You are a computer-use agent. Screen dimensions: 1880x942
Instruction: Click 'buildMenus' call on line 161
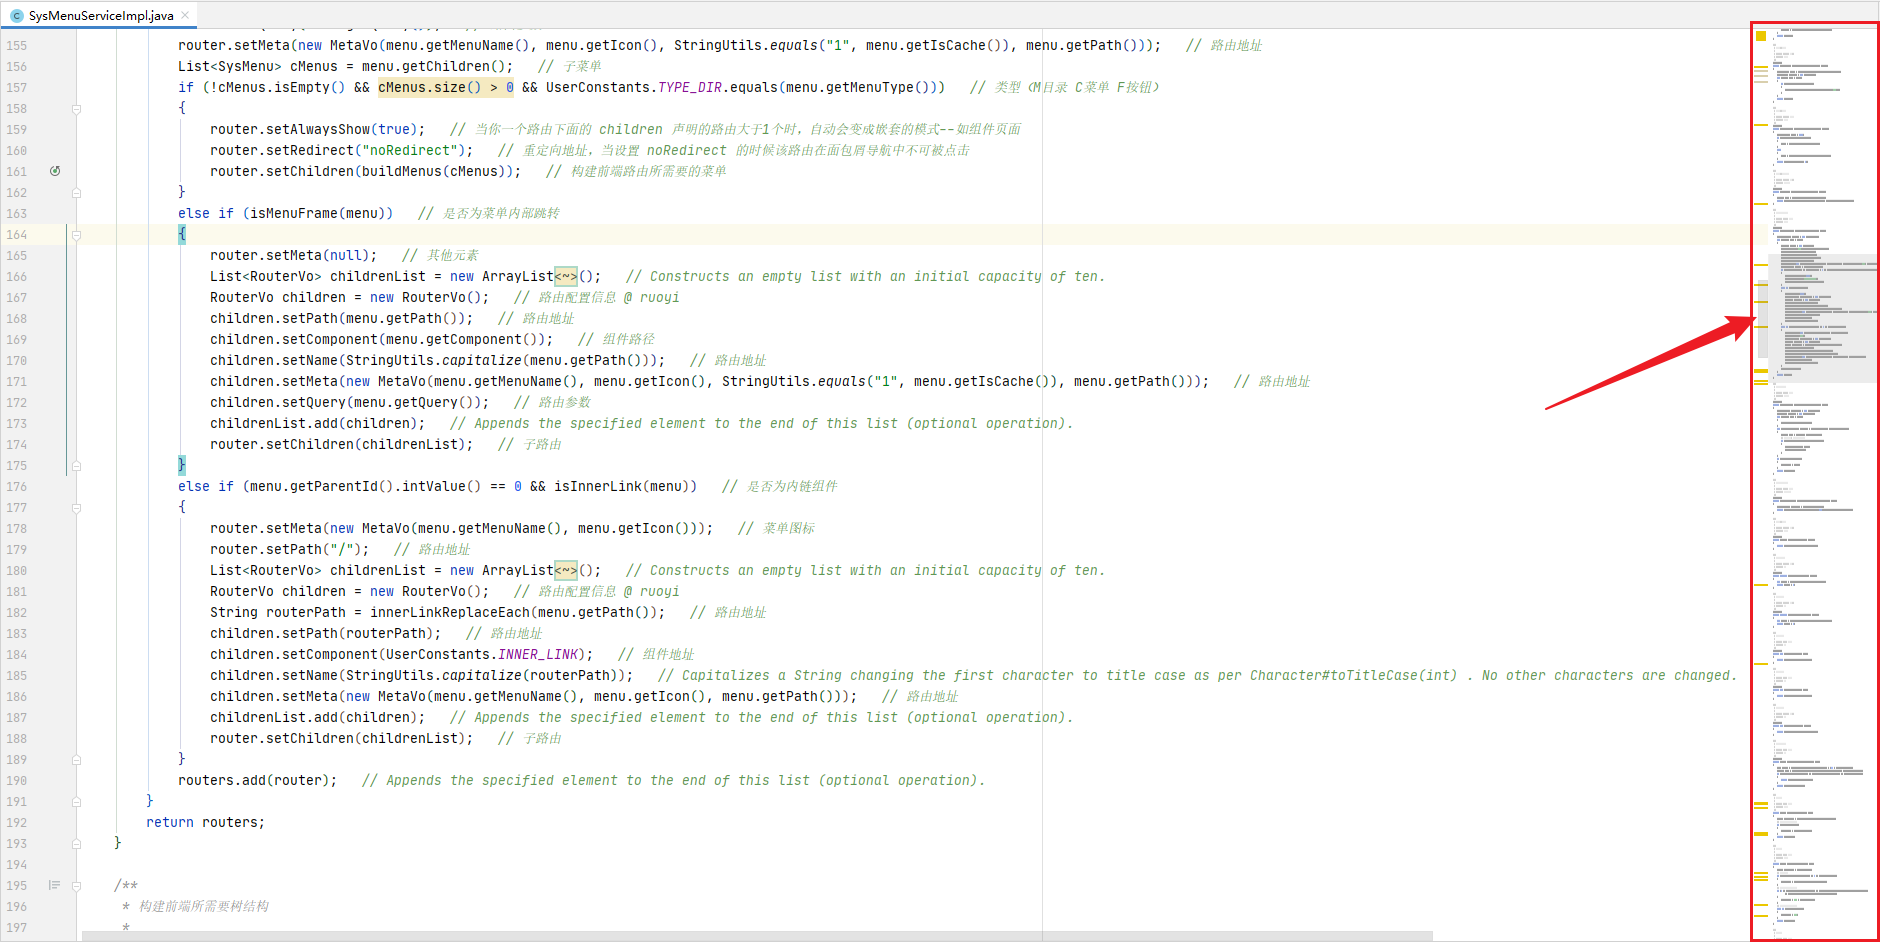(402, 171)
